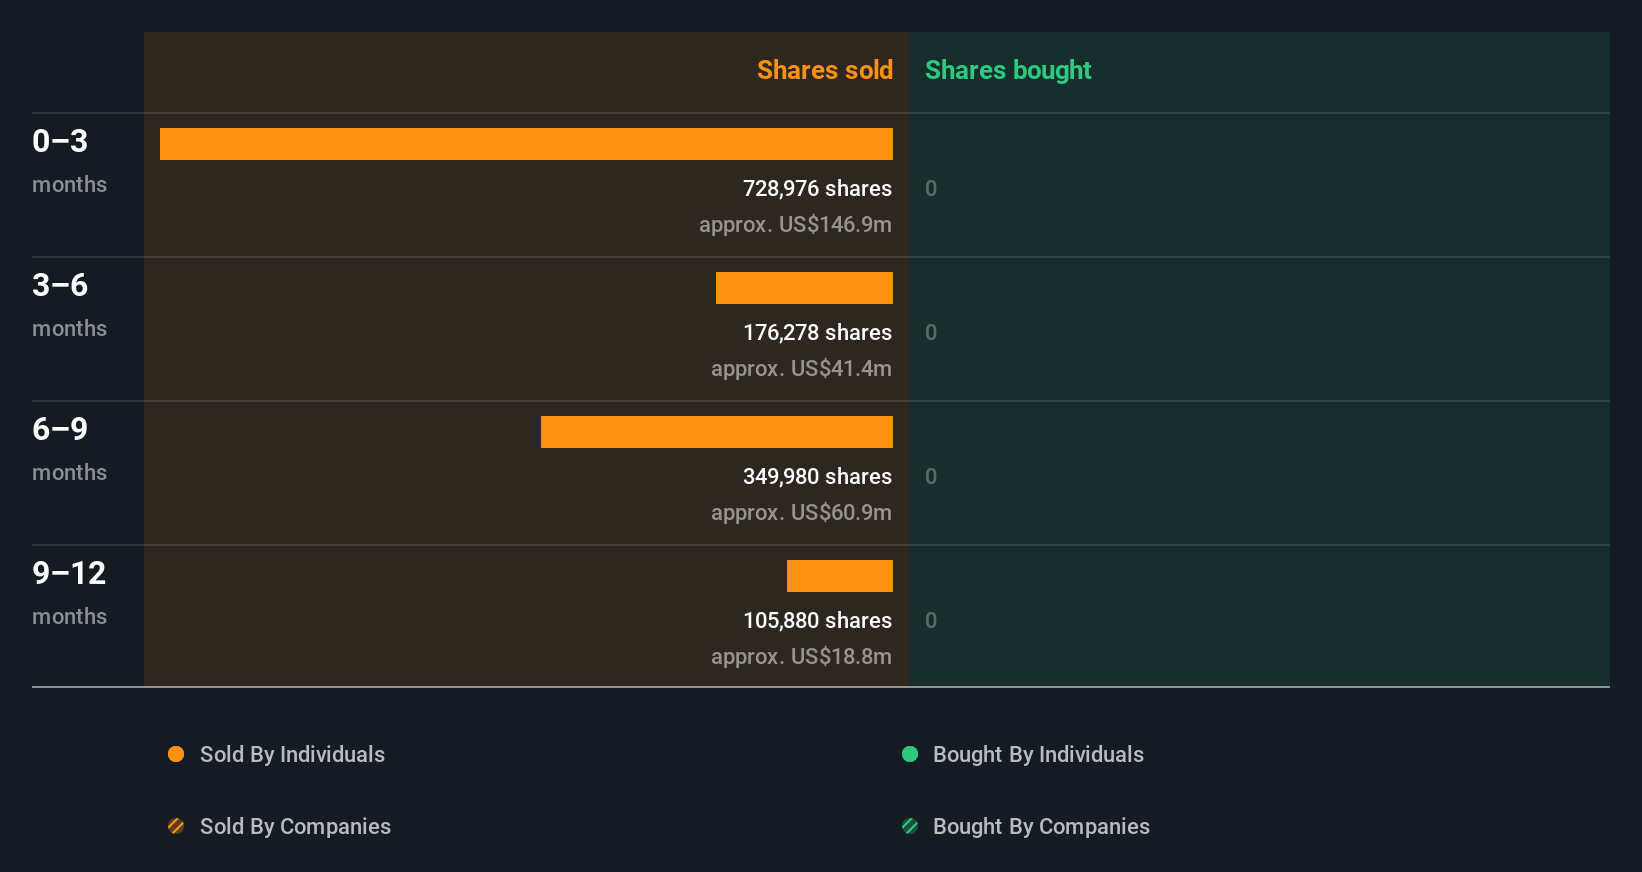Image resolution: width=1642 pixels, height=872 pixels.
Task: Click the Shares bought column header
Action: point(1008,70)
